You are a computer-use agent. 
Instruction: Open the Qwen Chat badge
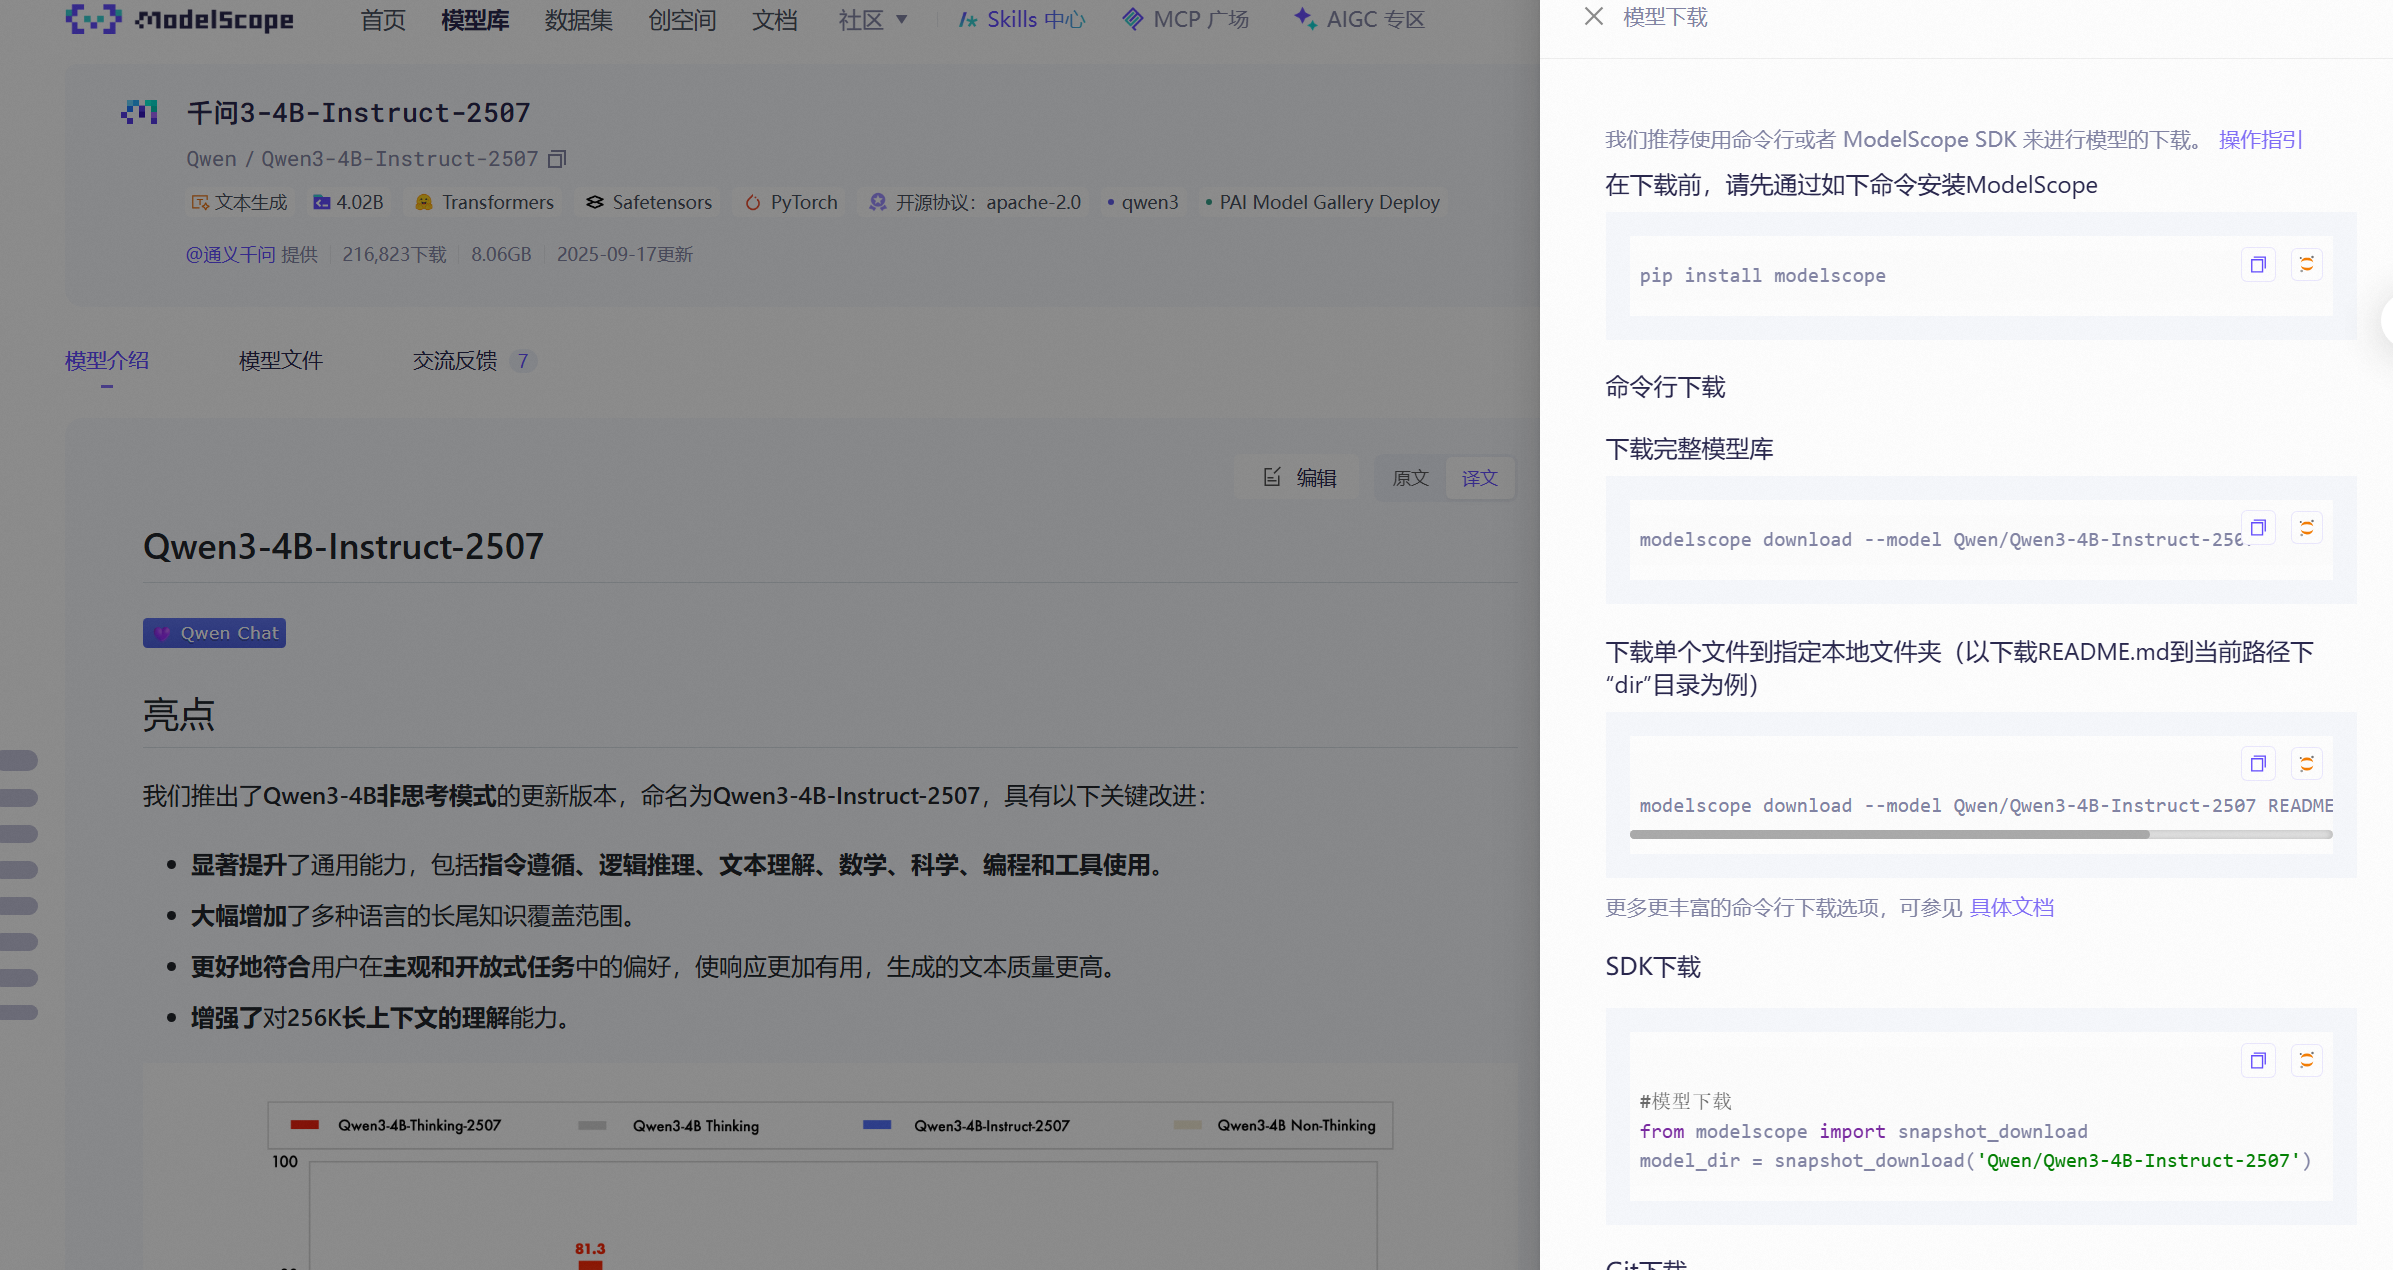[x=214, y=633]
